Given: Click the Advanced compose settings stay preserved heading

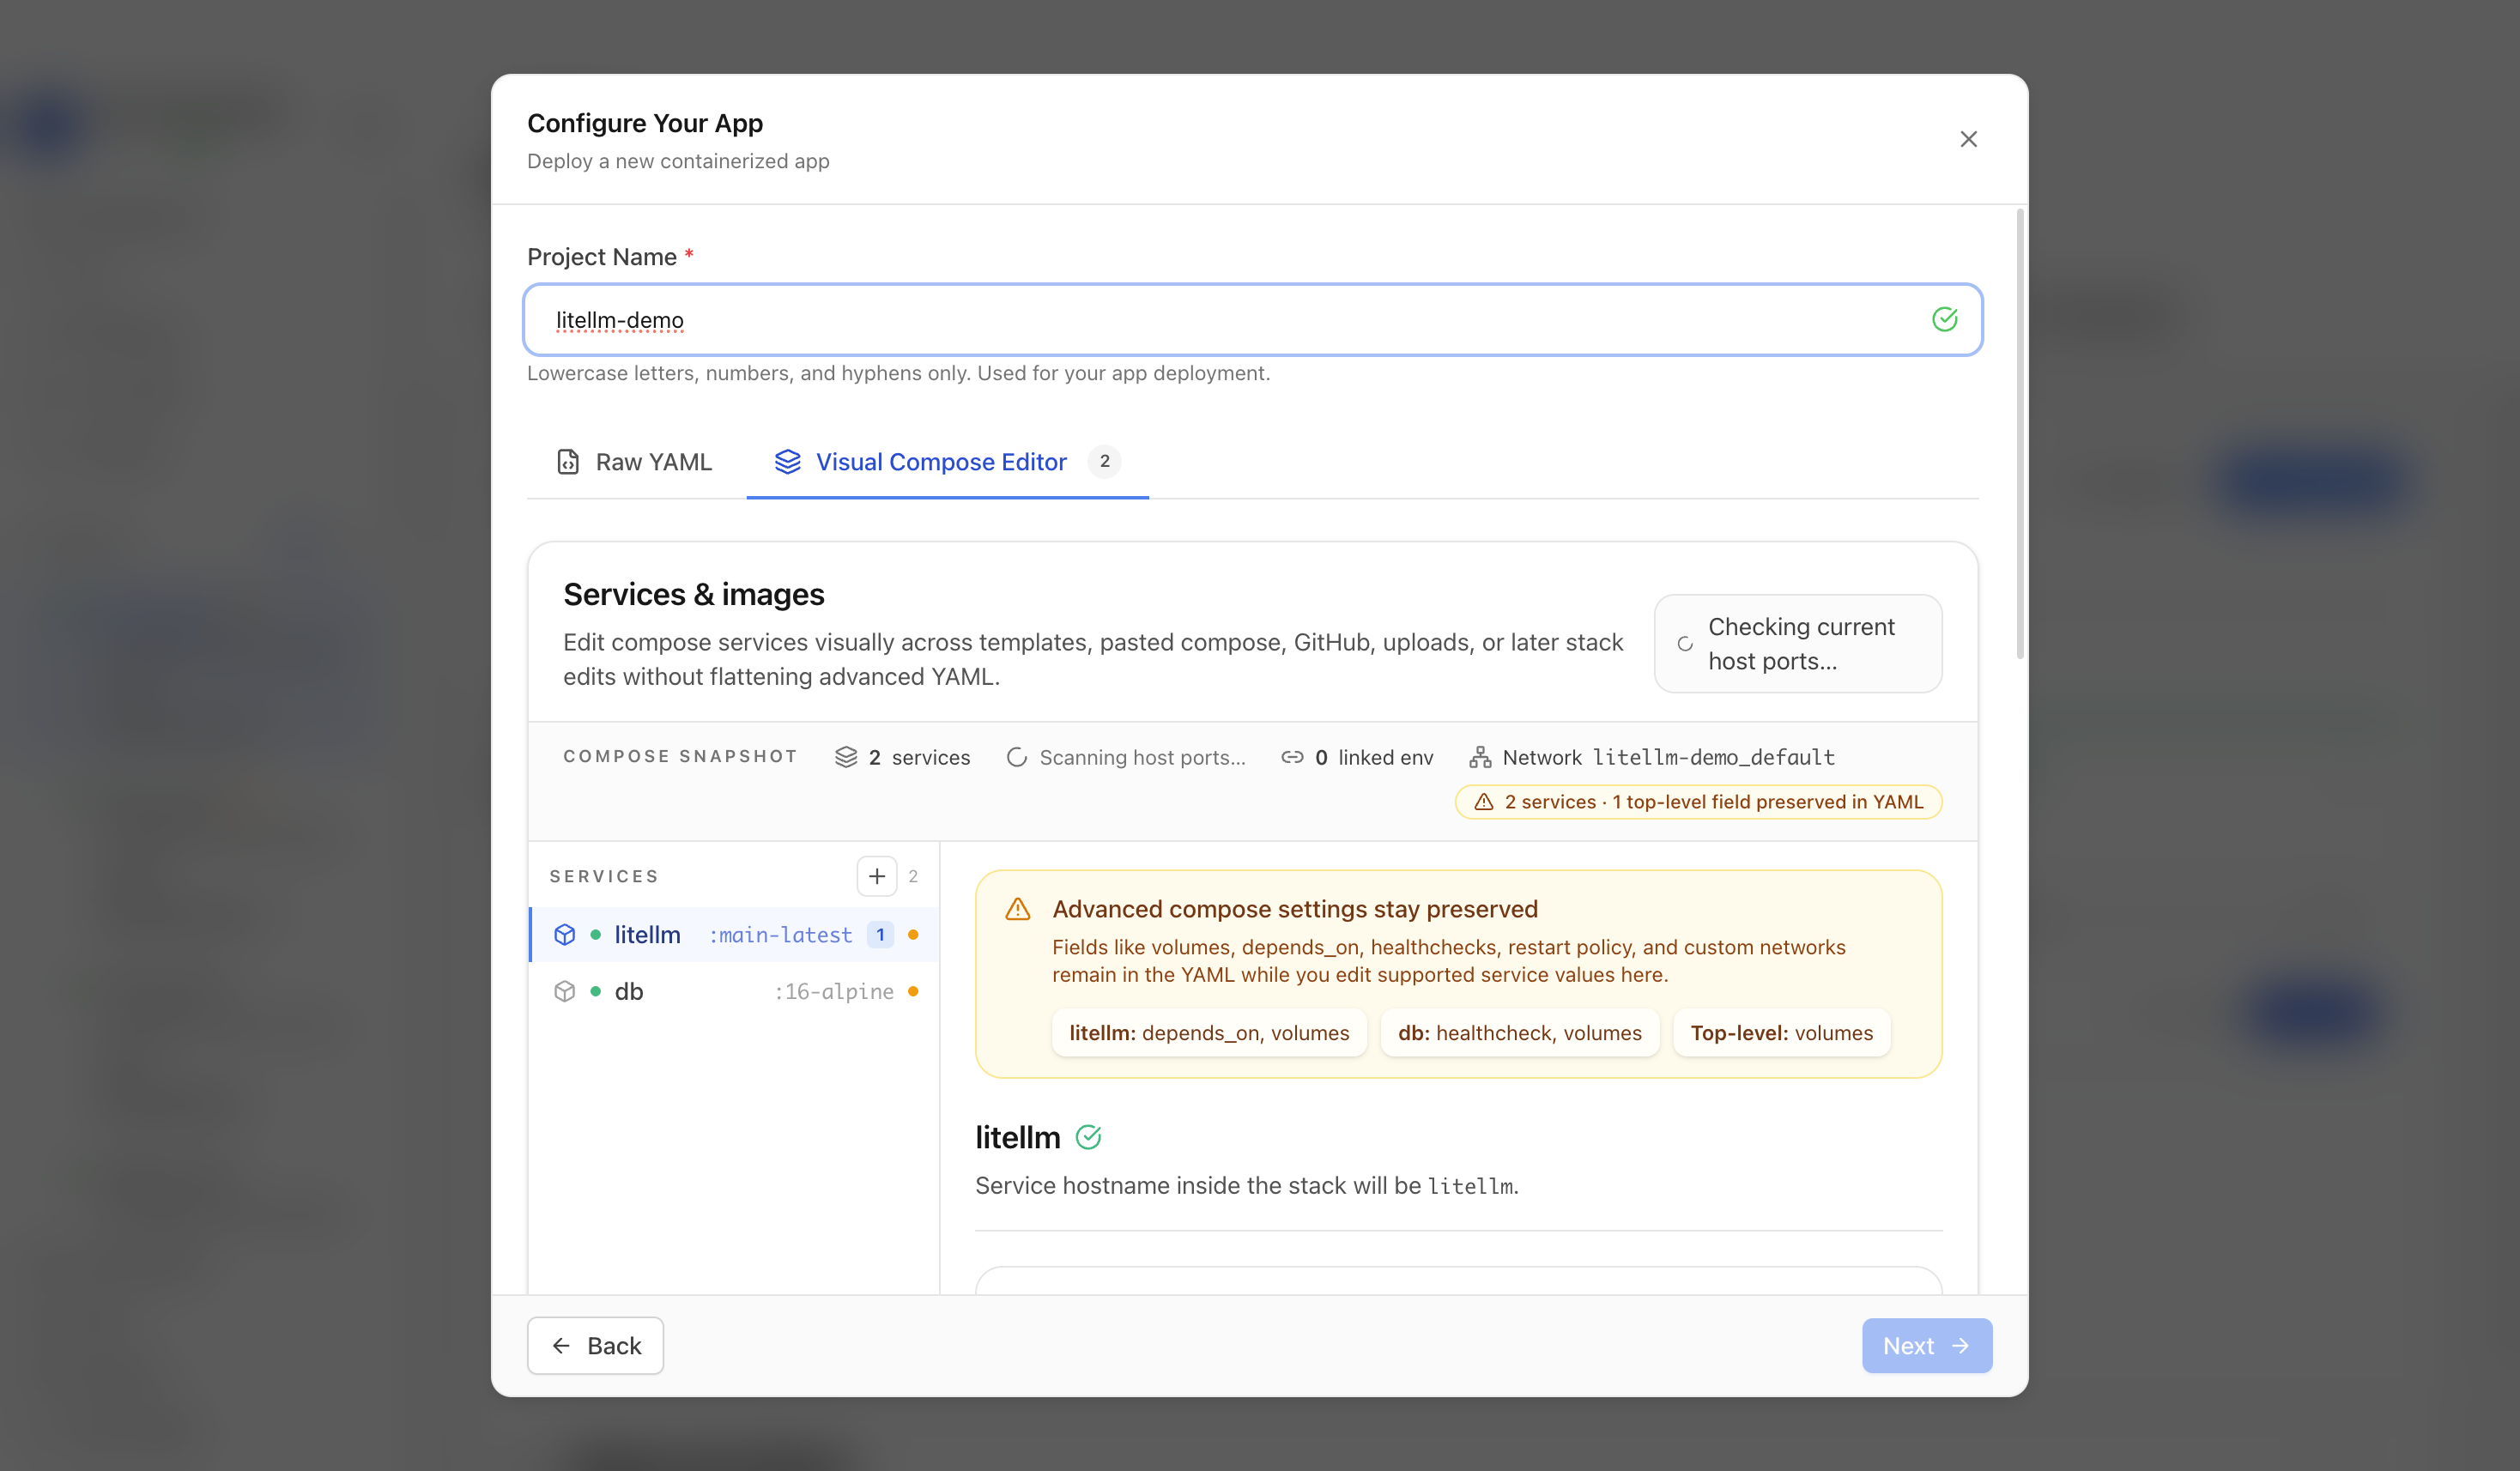Looking at the screenshot, I should coord(1295,909).
